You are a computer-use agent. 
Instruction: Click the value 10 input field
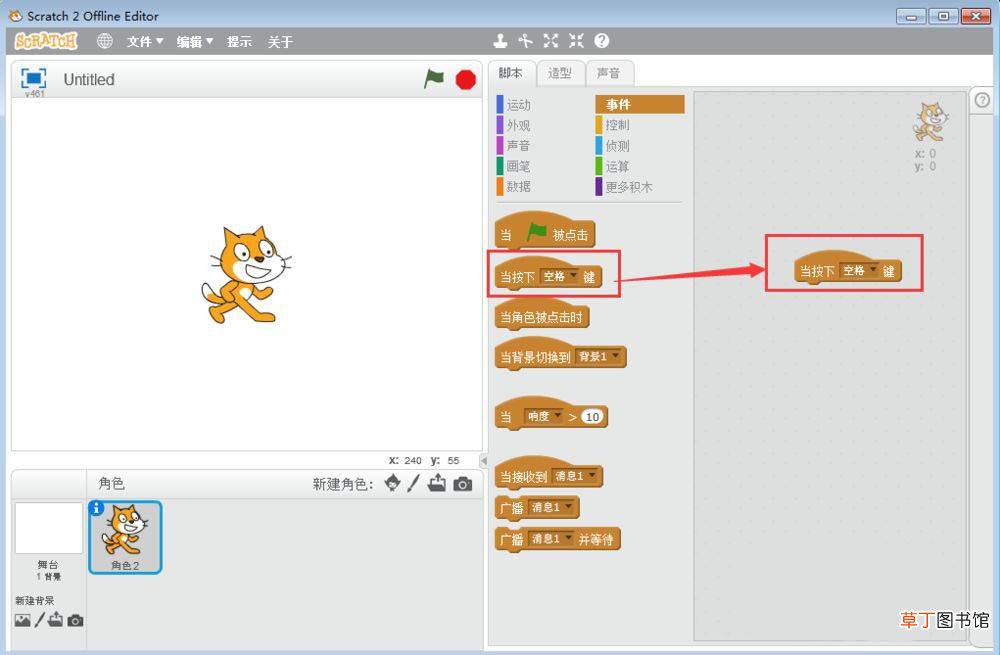[x=592, y=416]
